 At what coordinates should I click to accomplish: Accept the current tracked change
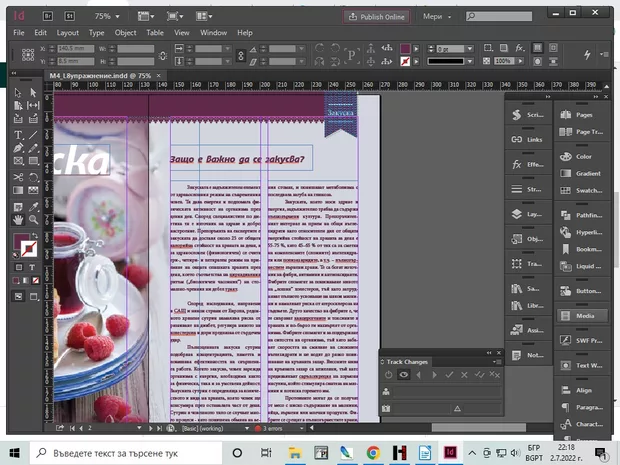coord(449,374)
